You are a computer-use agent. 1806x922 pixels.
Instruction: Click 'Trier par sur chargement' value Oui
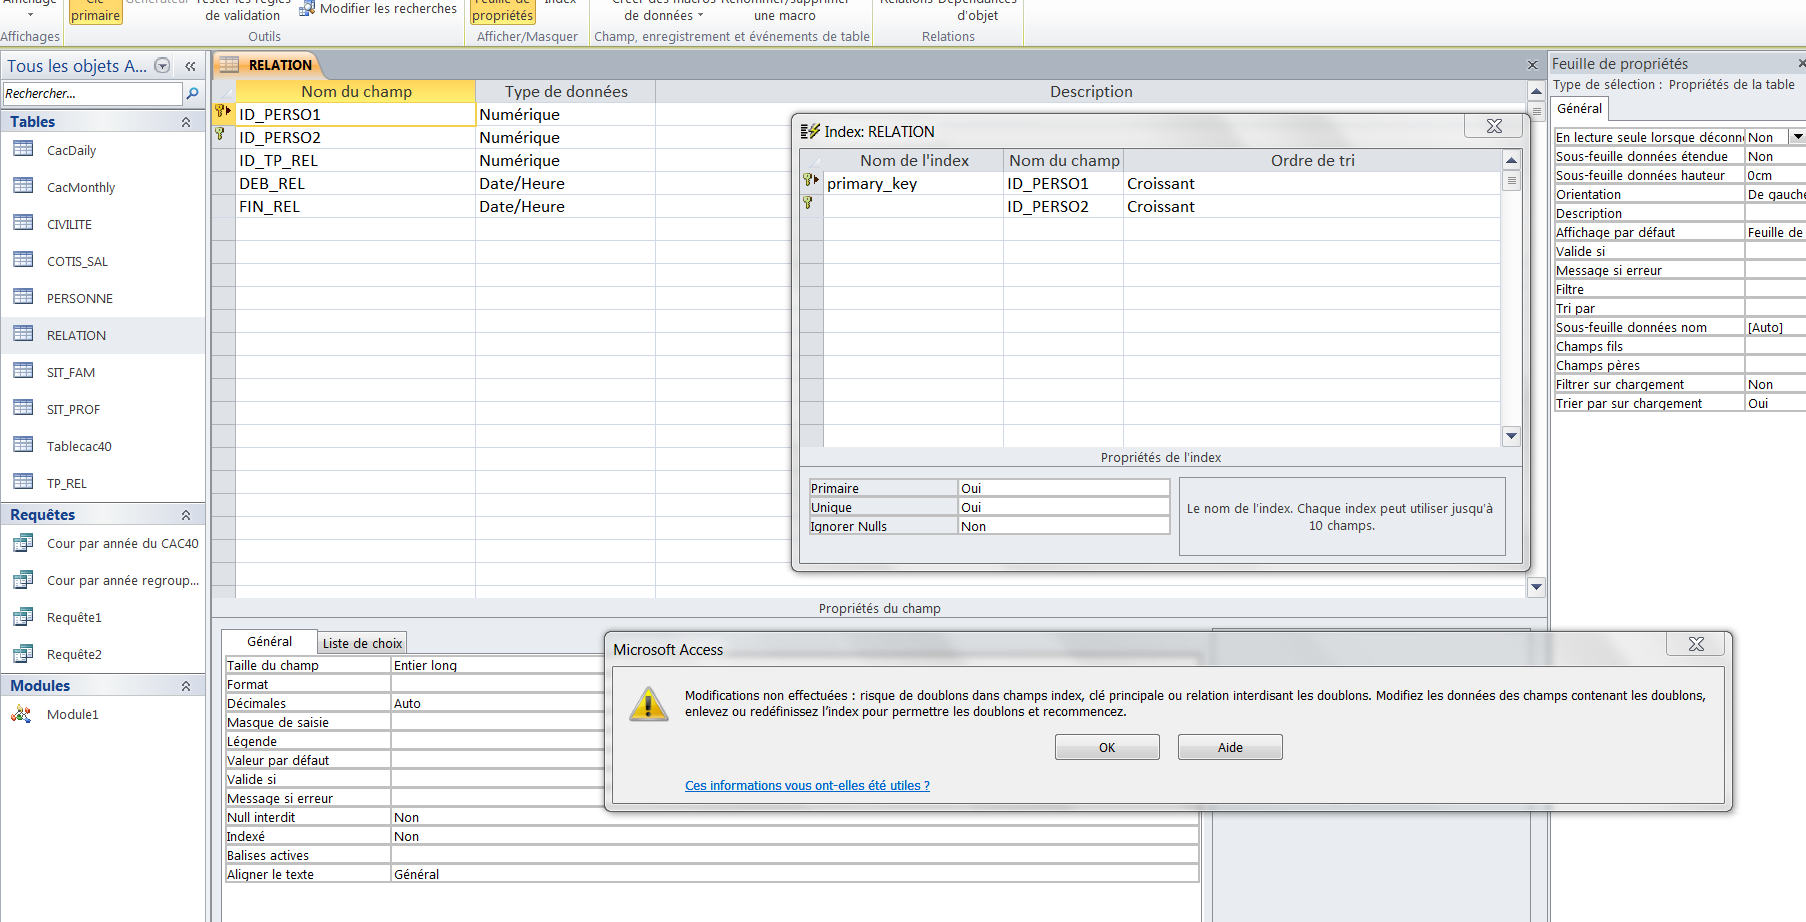coord(1775,403)
